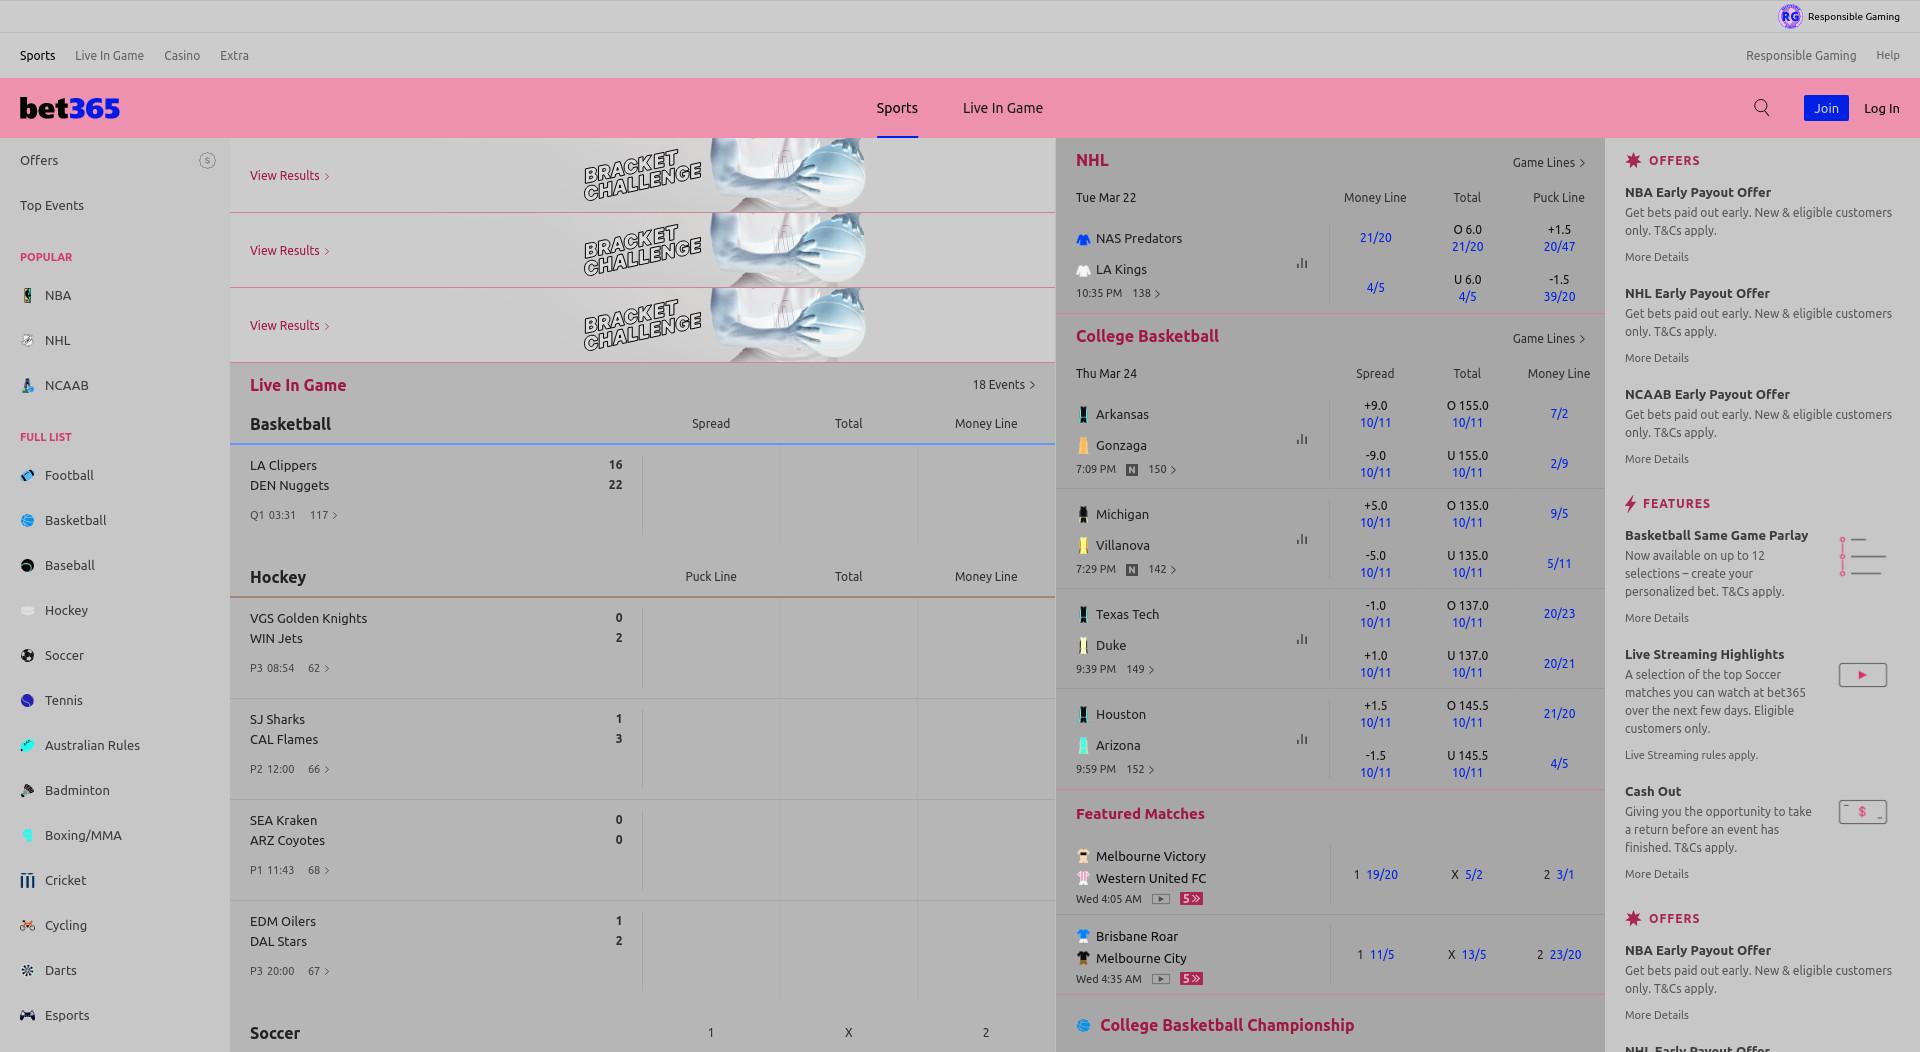Expand 117 markets for Clippers vs Nuggets
This screenshot has width=1920, height=1052.
324,515
